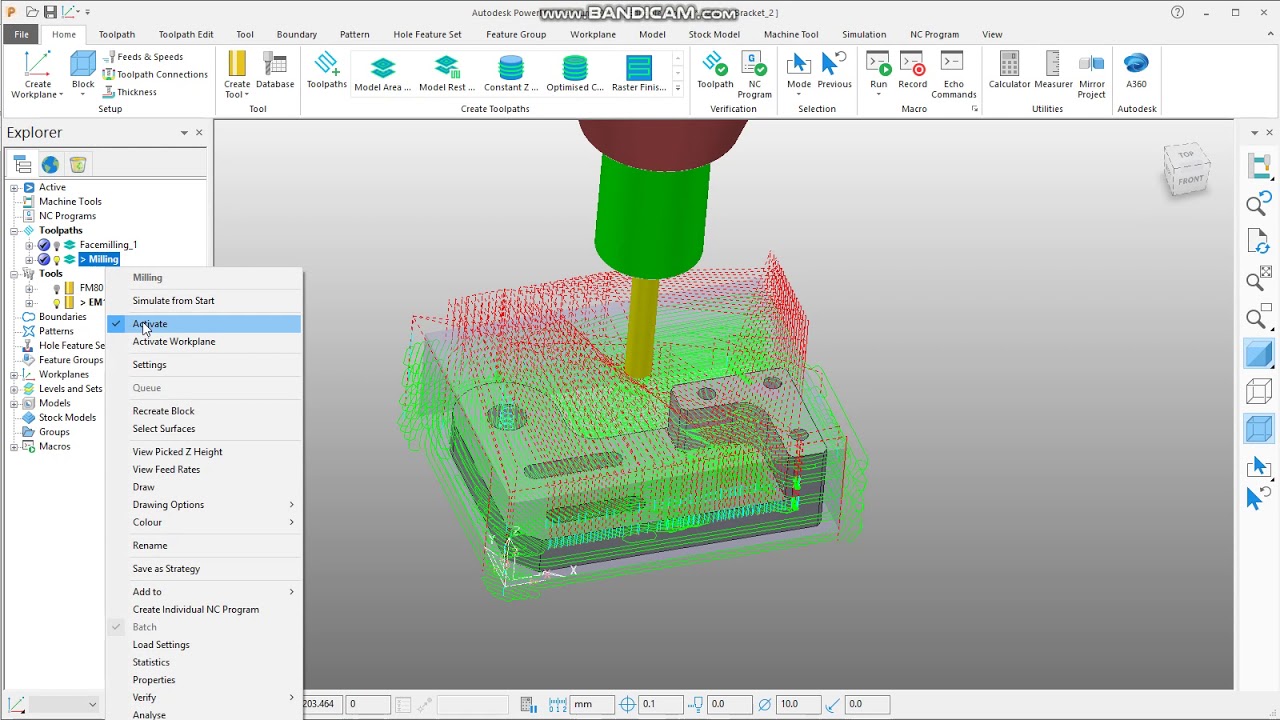Open the Measurer utility
Screen dimensions: 1280x720
1053,69
